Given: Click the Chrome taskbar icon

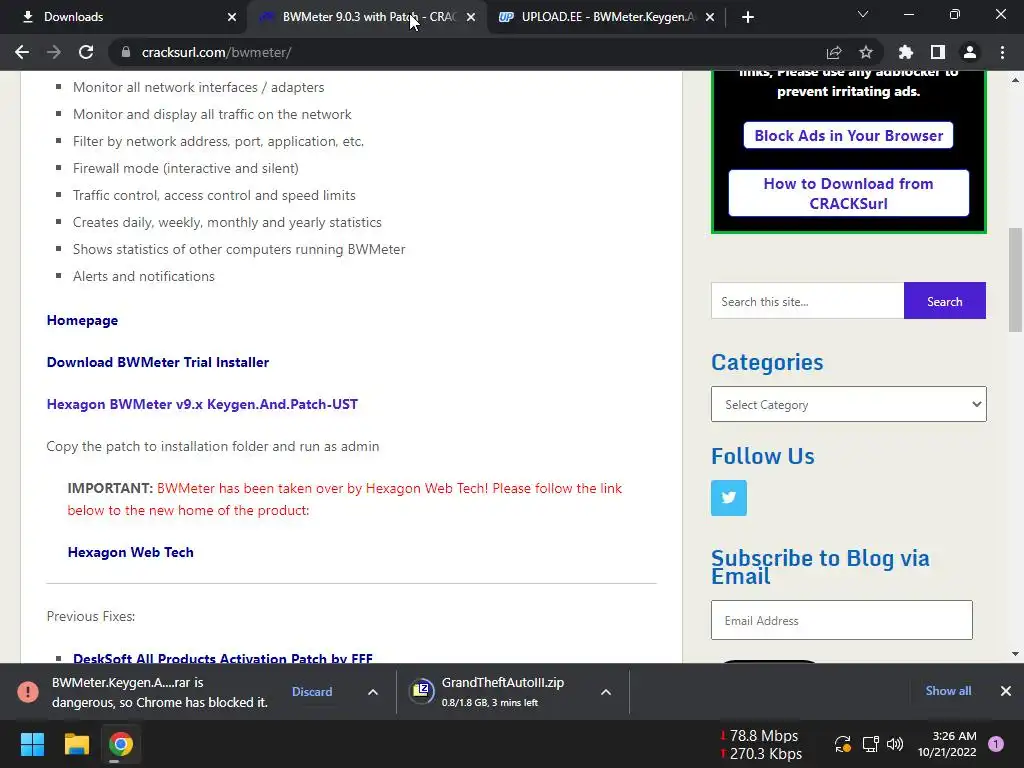Looking at the screenshot, I should click(x=121, y=744).
